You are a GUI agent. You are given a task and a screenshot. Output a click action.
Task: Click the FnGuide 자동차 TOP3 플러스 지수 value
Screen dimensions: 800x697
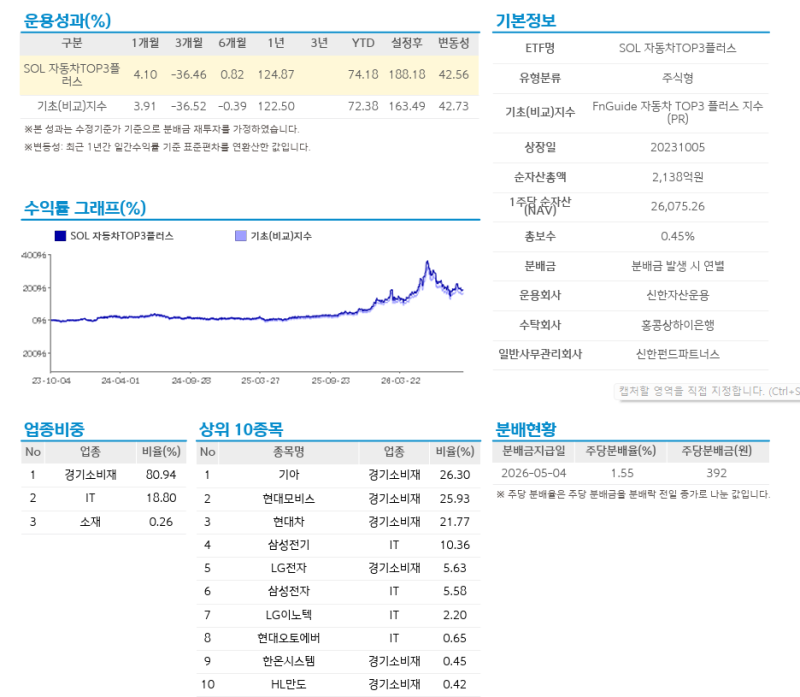678,112
